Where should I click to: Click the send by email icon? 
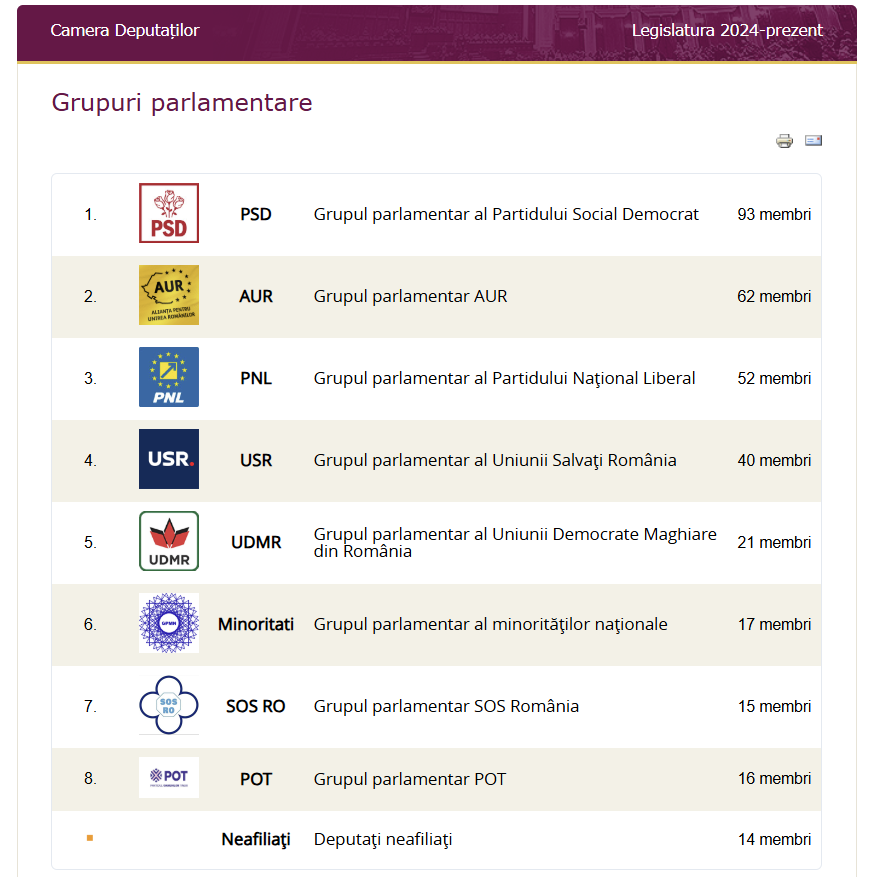point(813,140)
